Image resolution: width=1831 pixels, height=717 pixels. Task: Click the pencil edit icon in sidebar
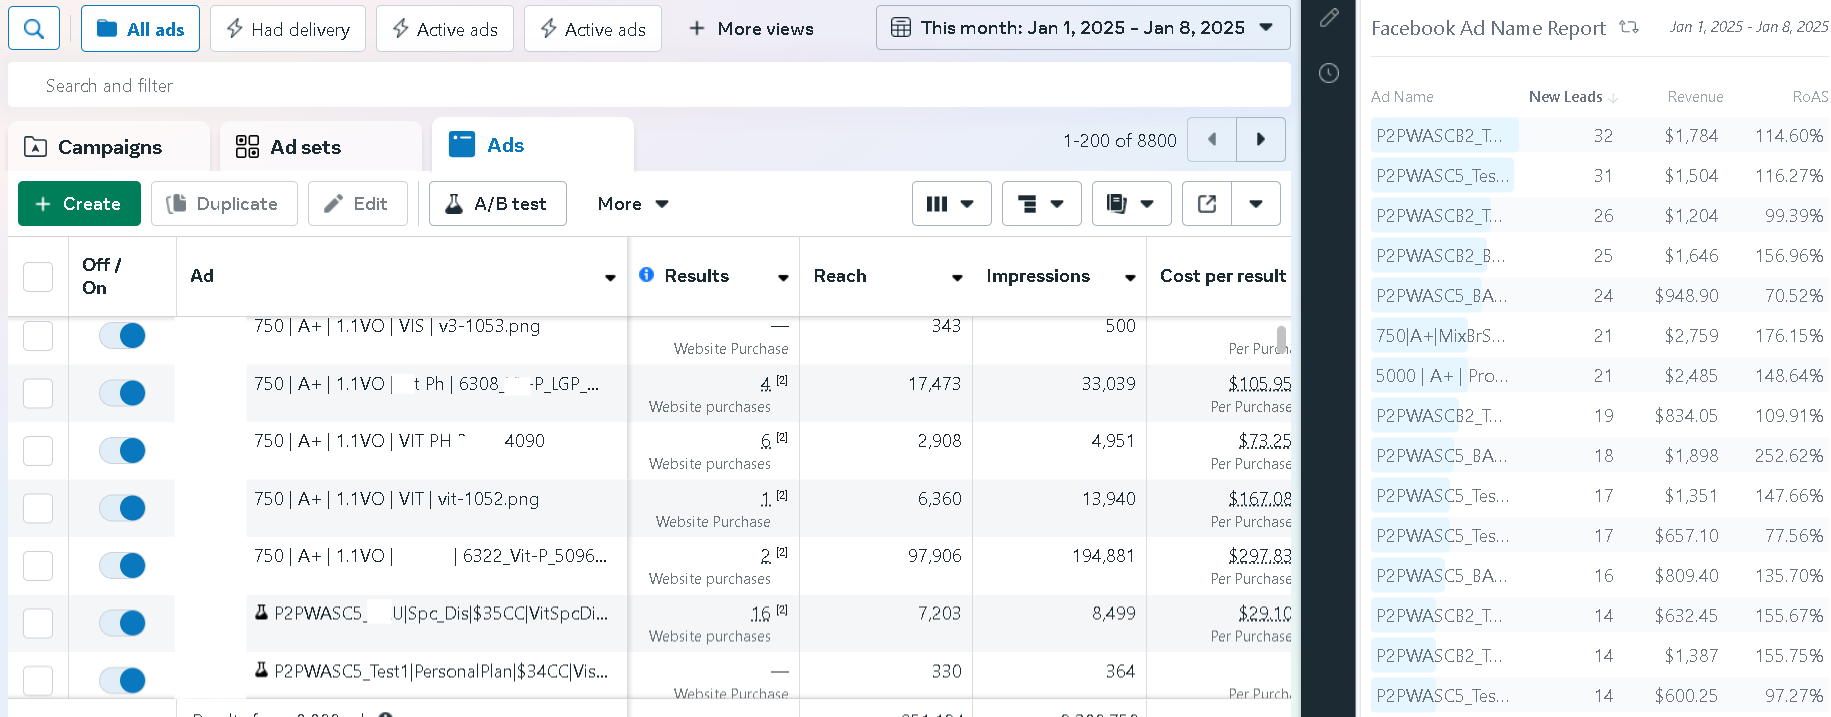[x=1329, y=18]
